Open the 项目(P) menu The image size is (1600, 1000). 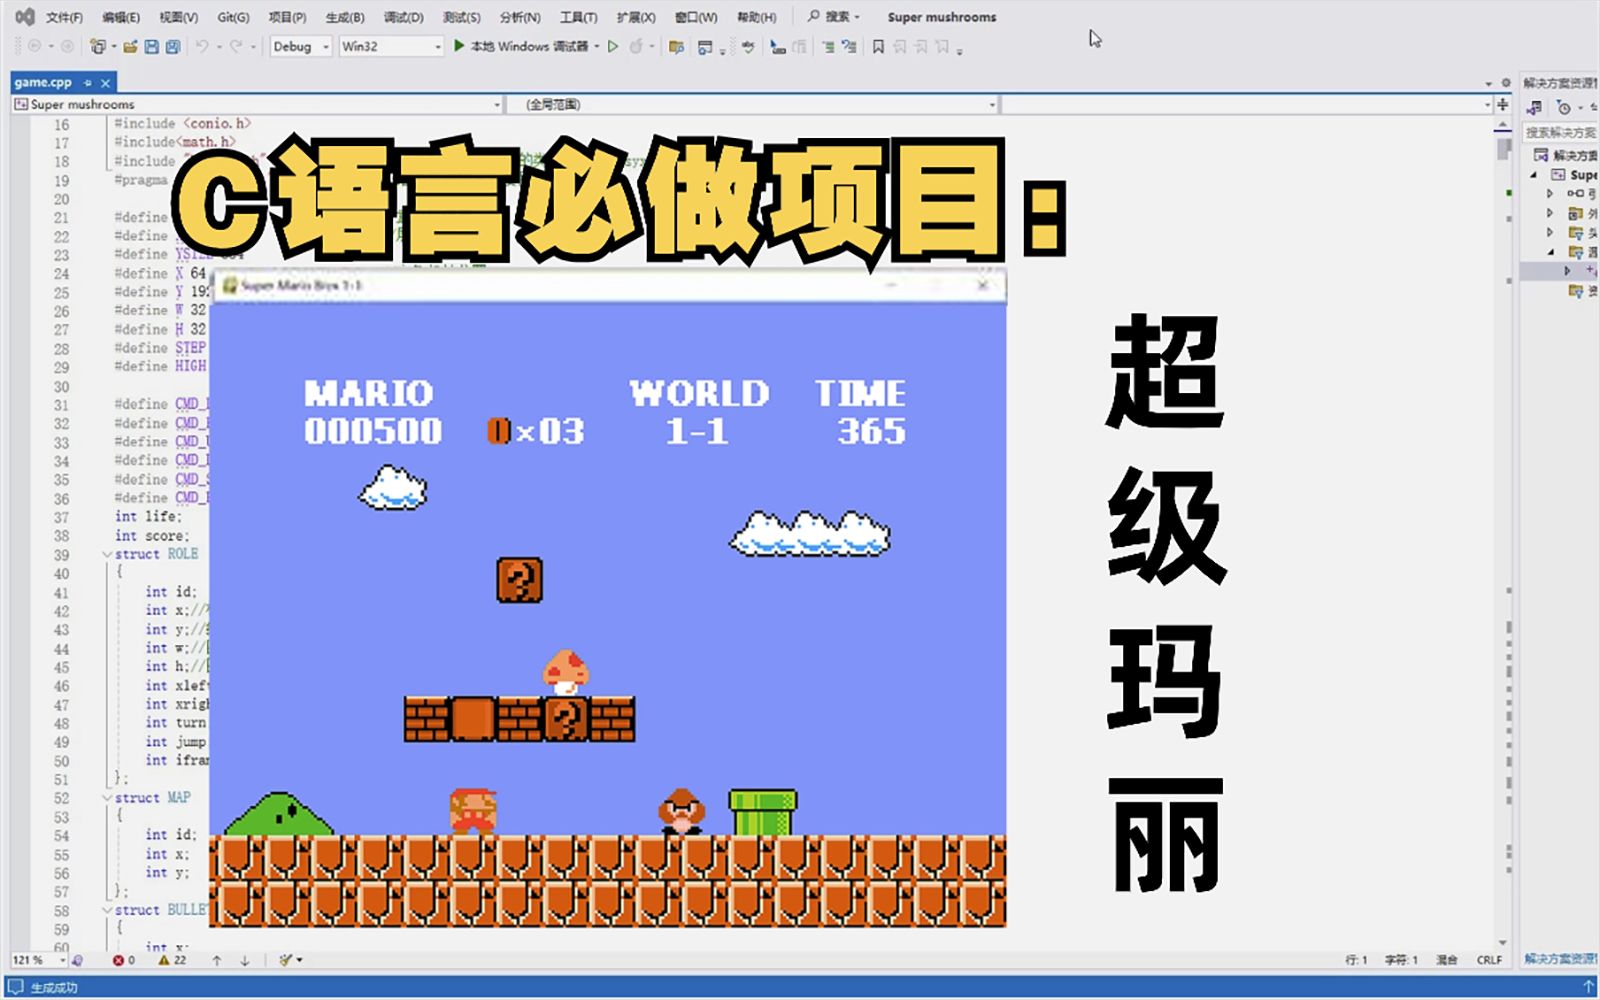[287, 17]
